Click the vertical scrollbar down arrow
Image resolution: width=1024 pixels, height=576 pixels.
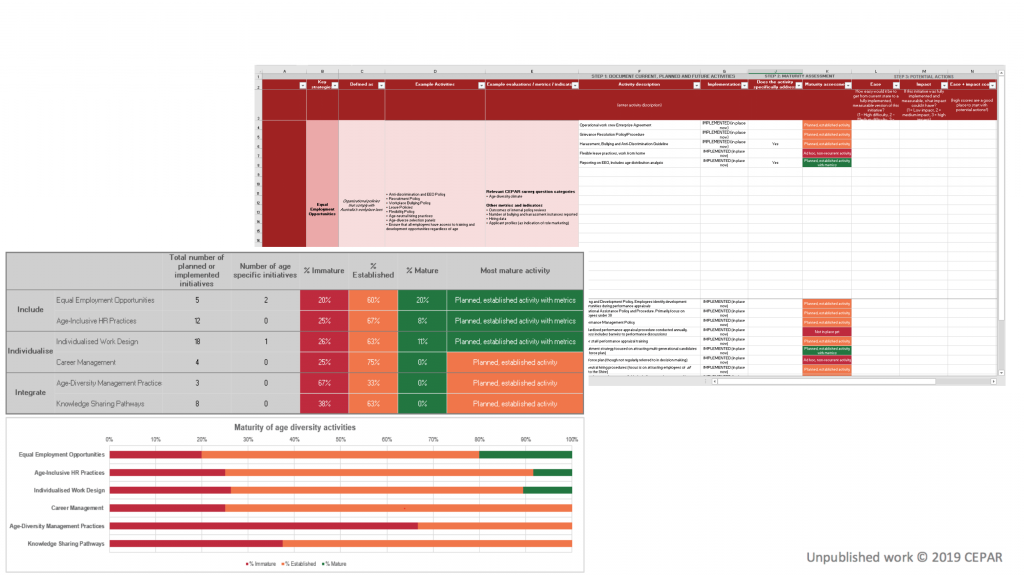click(x=1001, y=373)
